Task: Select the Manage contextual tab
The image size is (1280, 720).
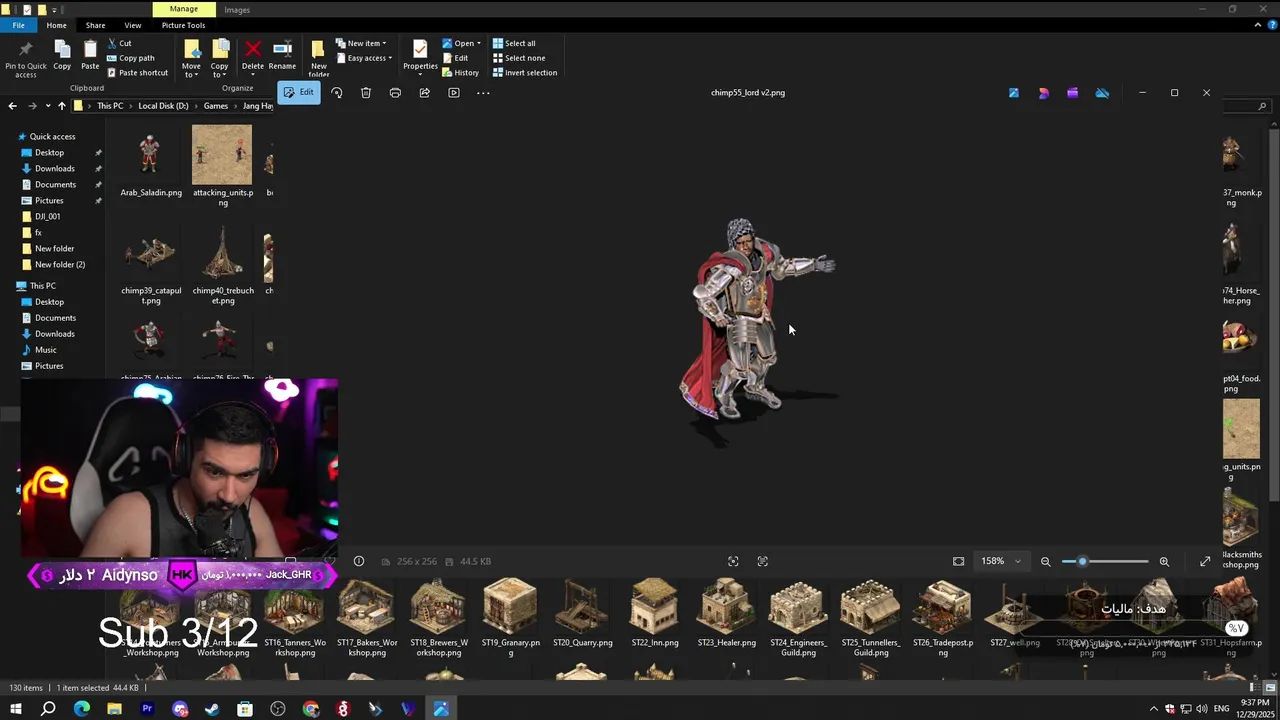Action: 183,9
